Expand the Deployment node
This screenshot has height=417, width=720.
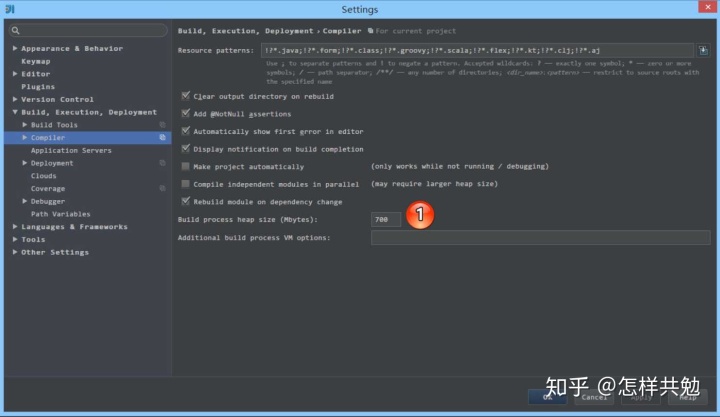[x=24, y=163]
